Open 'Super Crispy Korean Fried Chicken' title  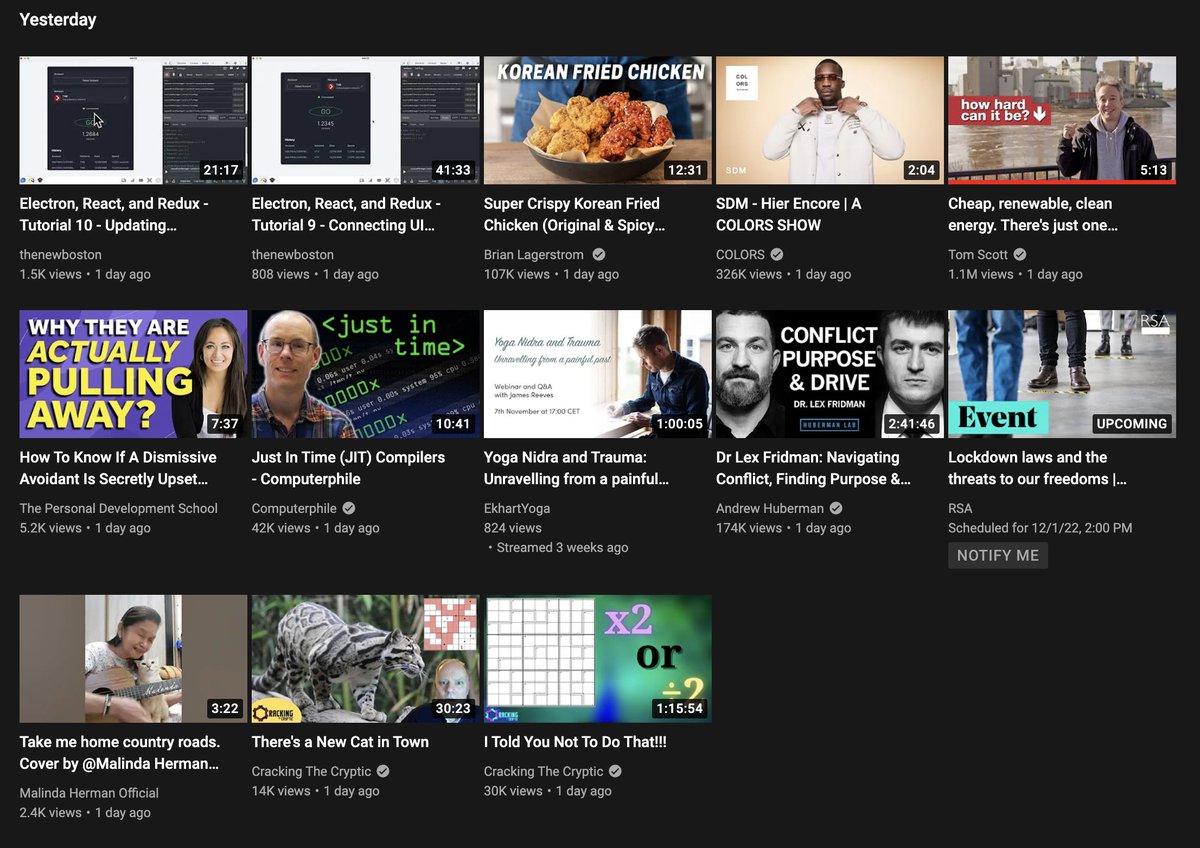point(575,214)
